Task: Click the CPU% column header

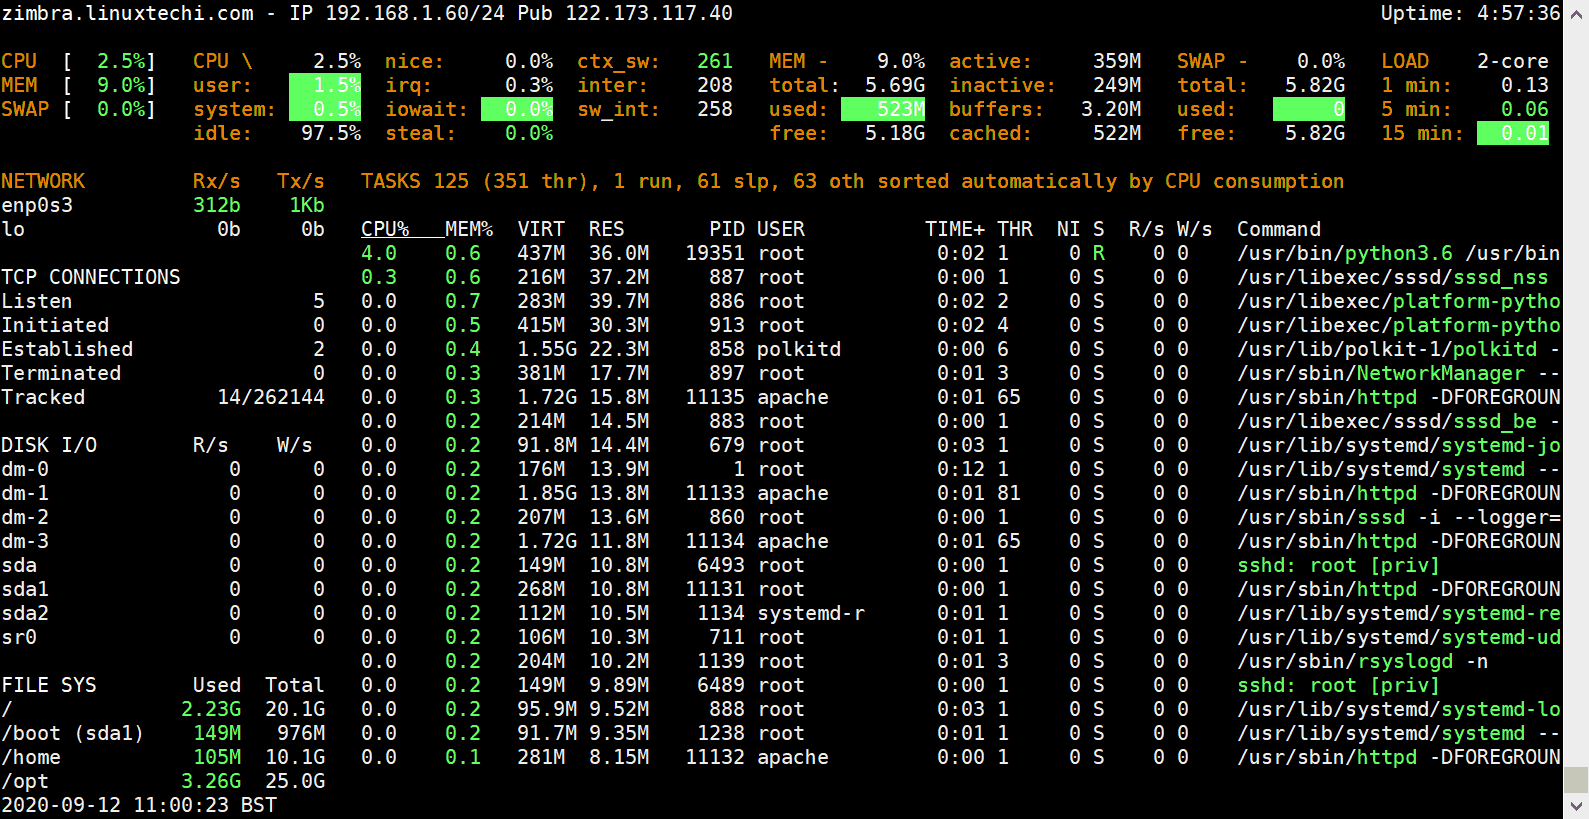Action: tap(385, 229)
